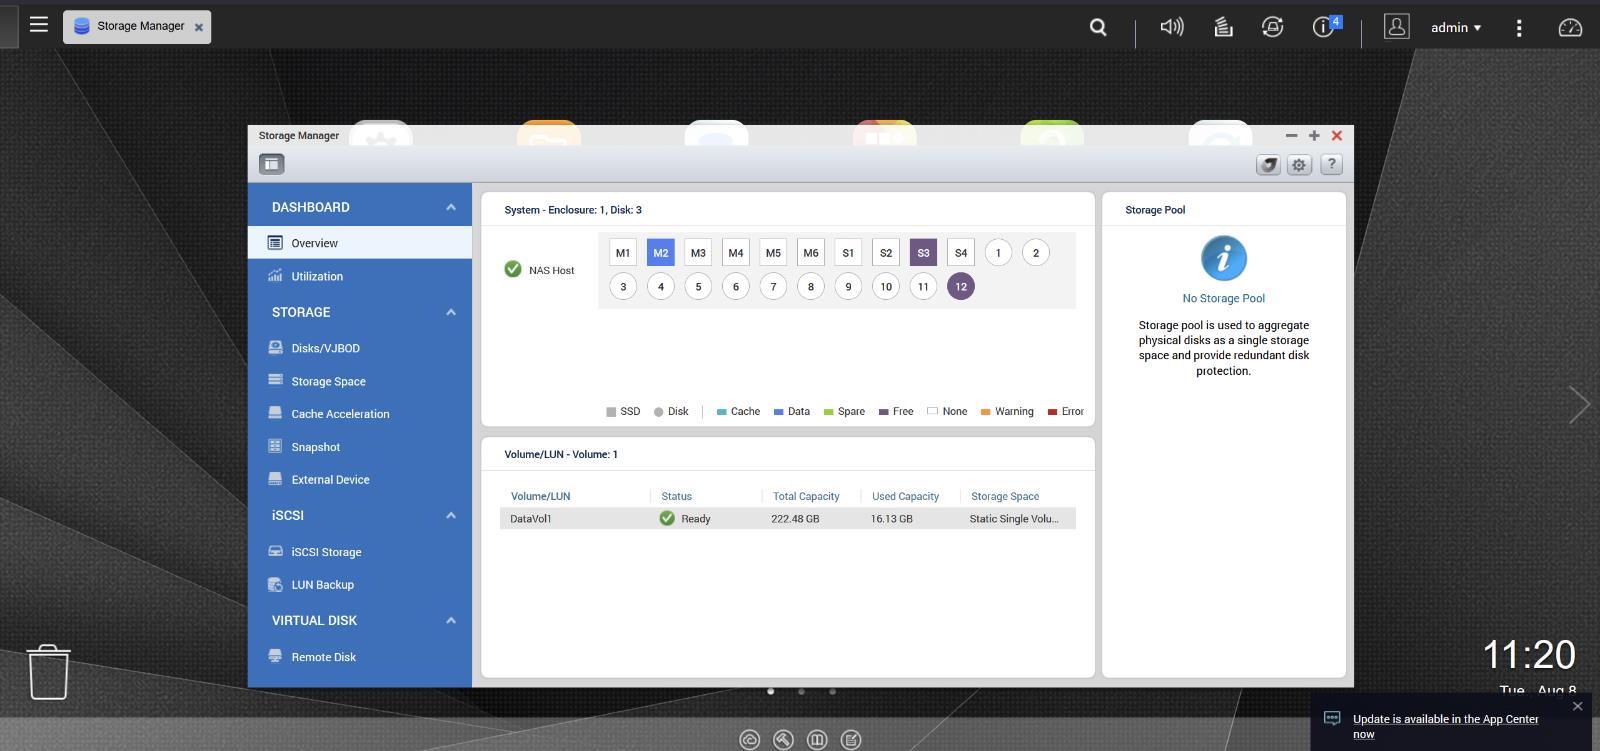
Task: Select the S3 disk slot
Action: tap(923, 253)
